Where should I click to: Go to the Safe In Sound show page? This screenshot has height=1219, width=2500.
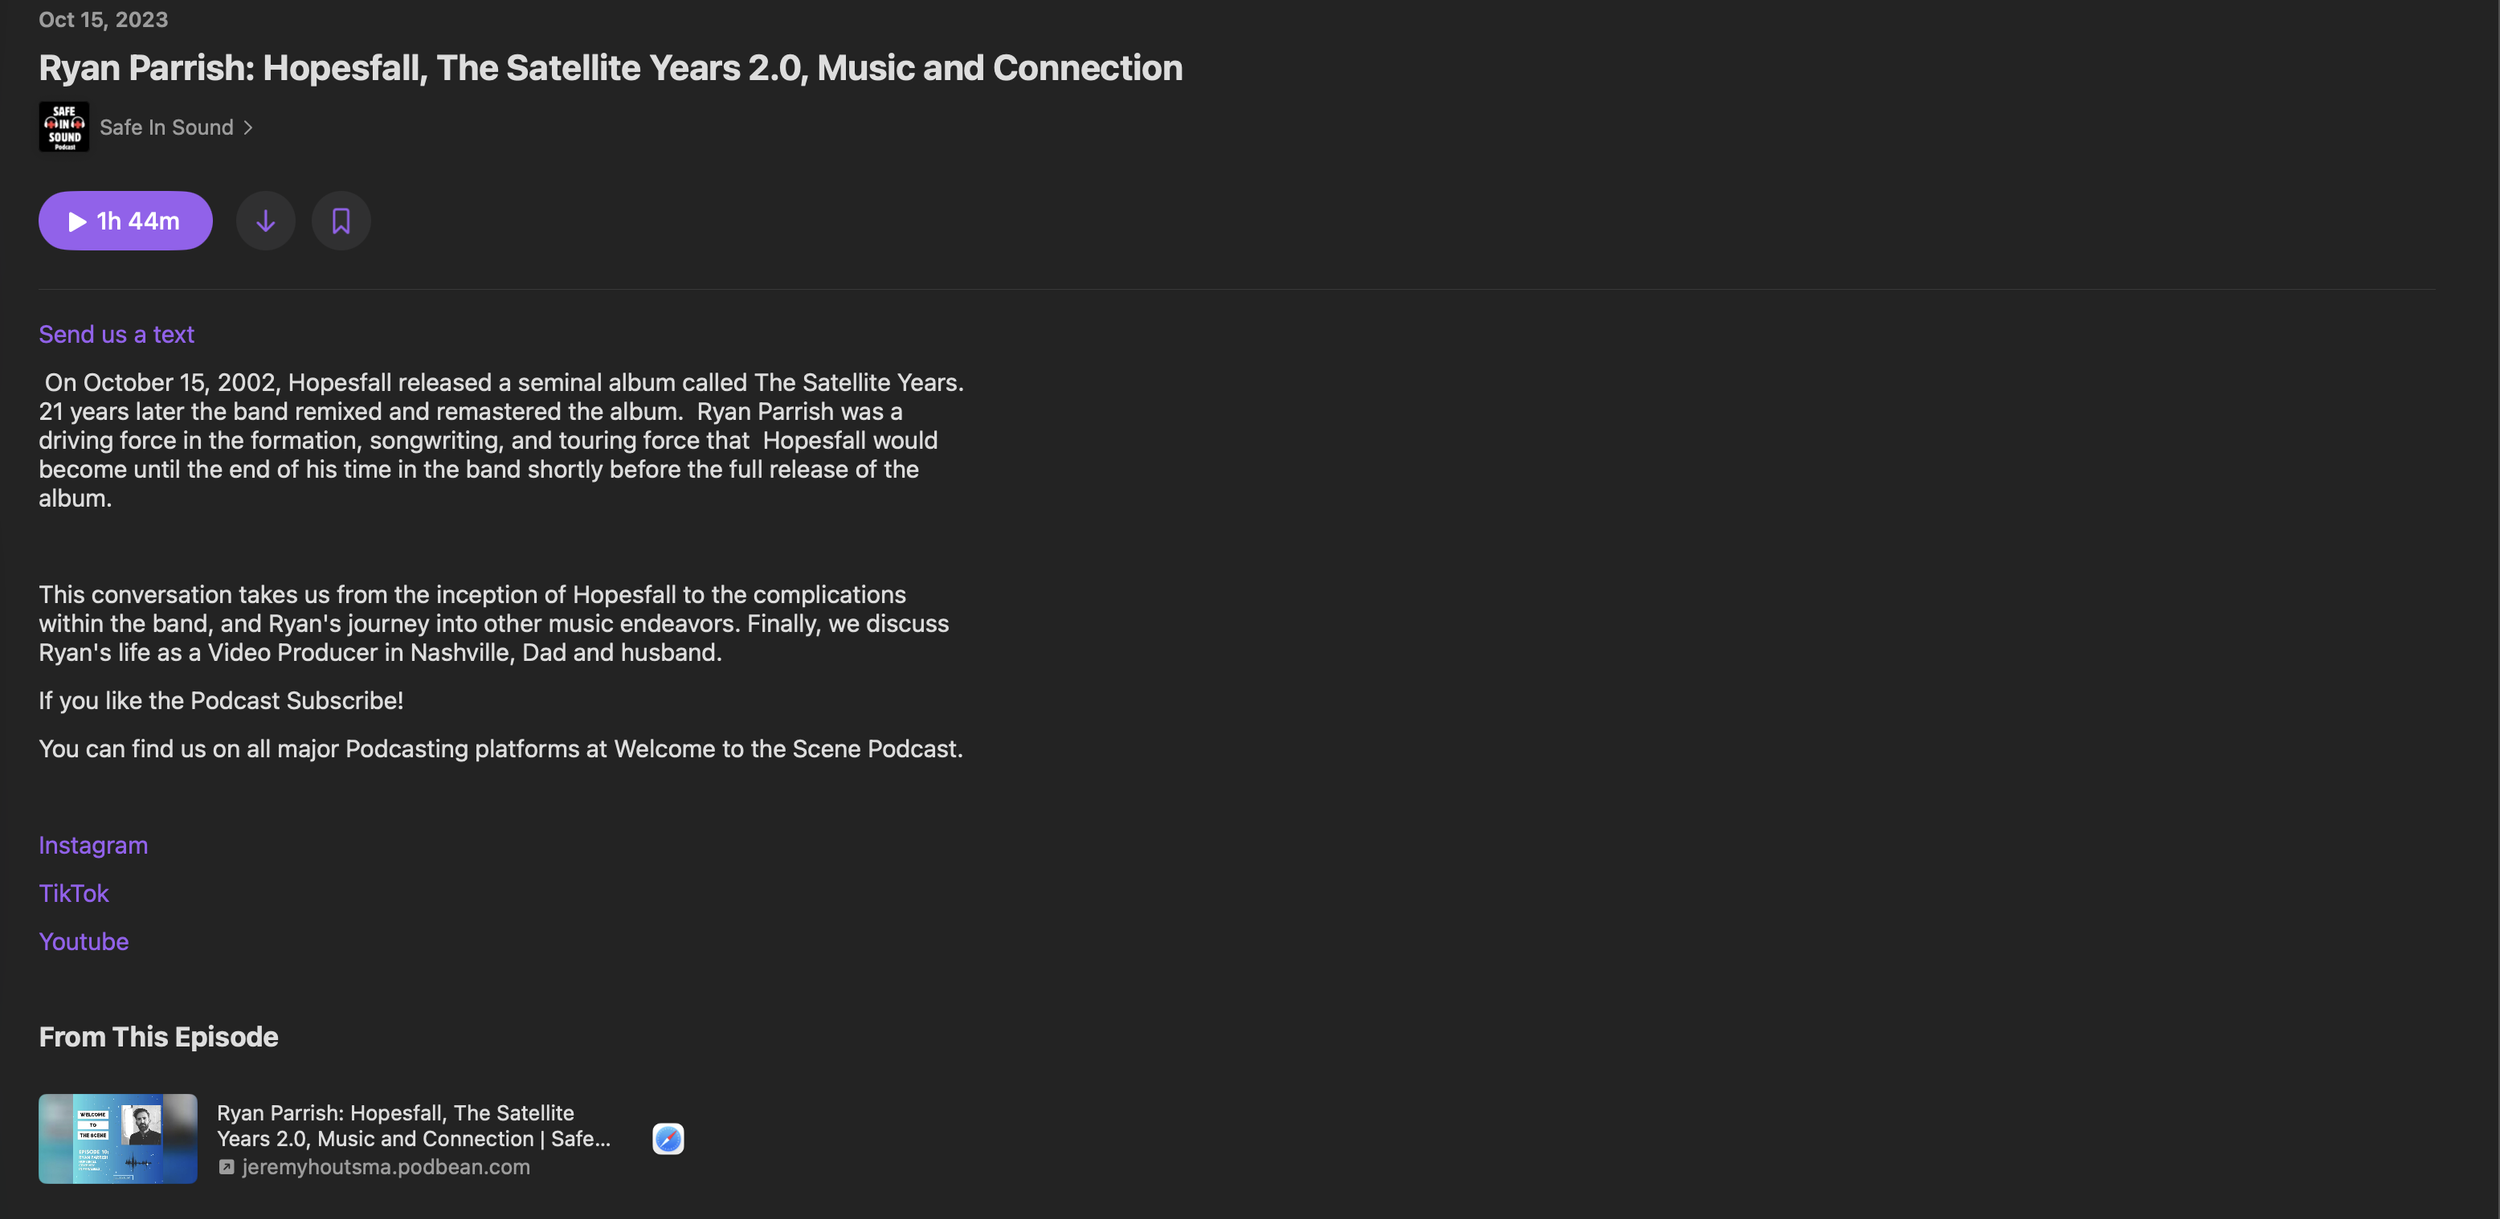tap(167, 128)
